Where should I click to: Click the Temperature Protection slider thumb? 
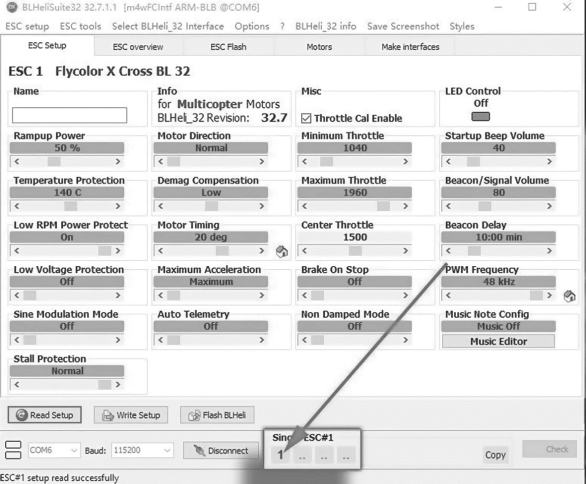[x=71, y=206]
